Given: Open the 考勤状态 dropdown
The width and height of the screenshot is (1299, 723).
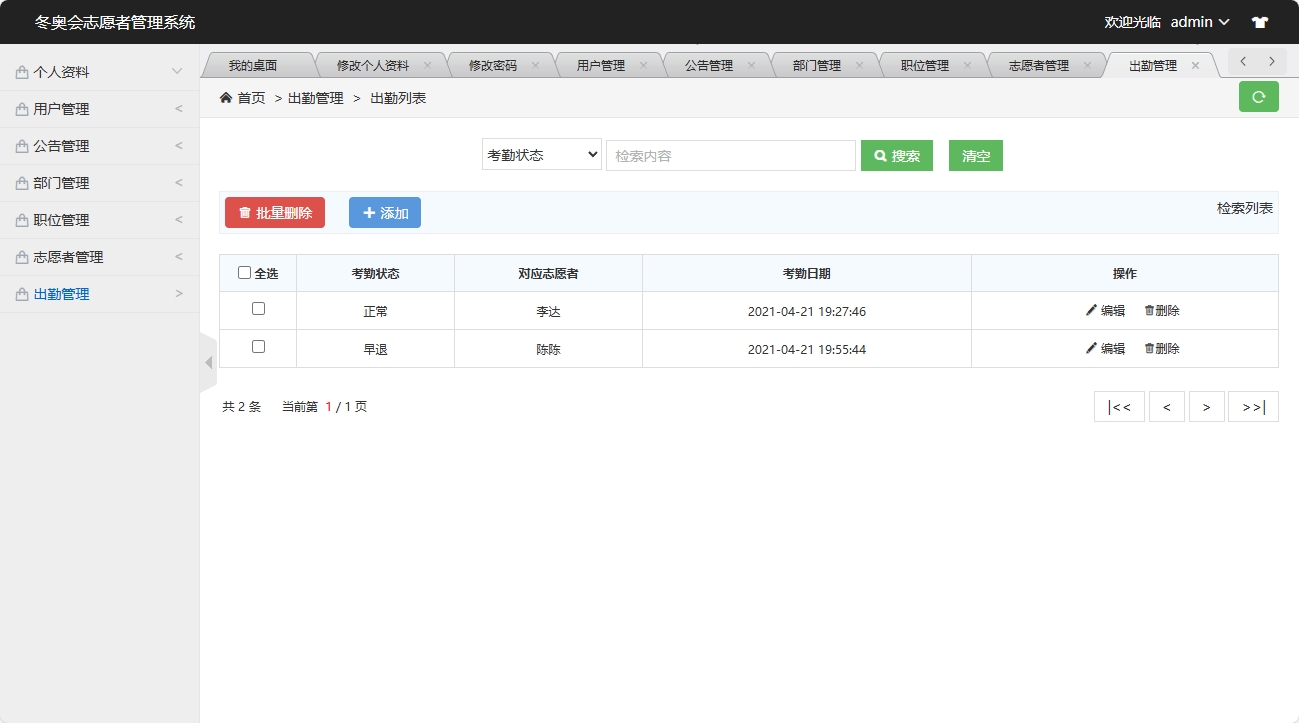Looking at the screenshot, I should click(x=540, y=154).
